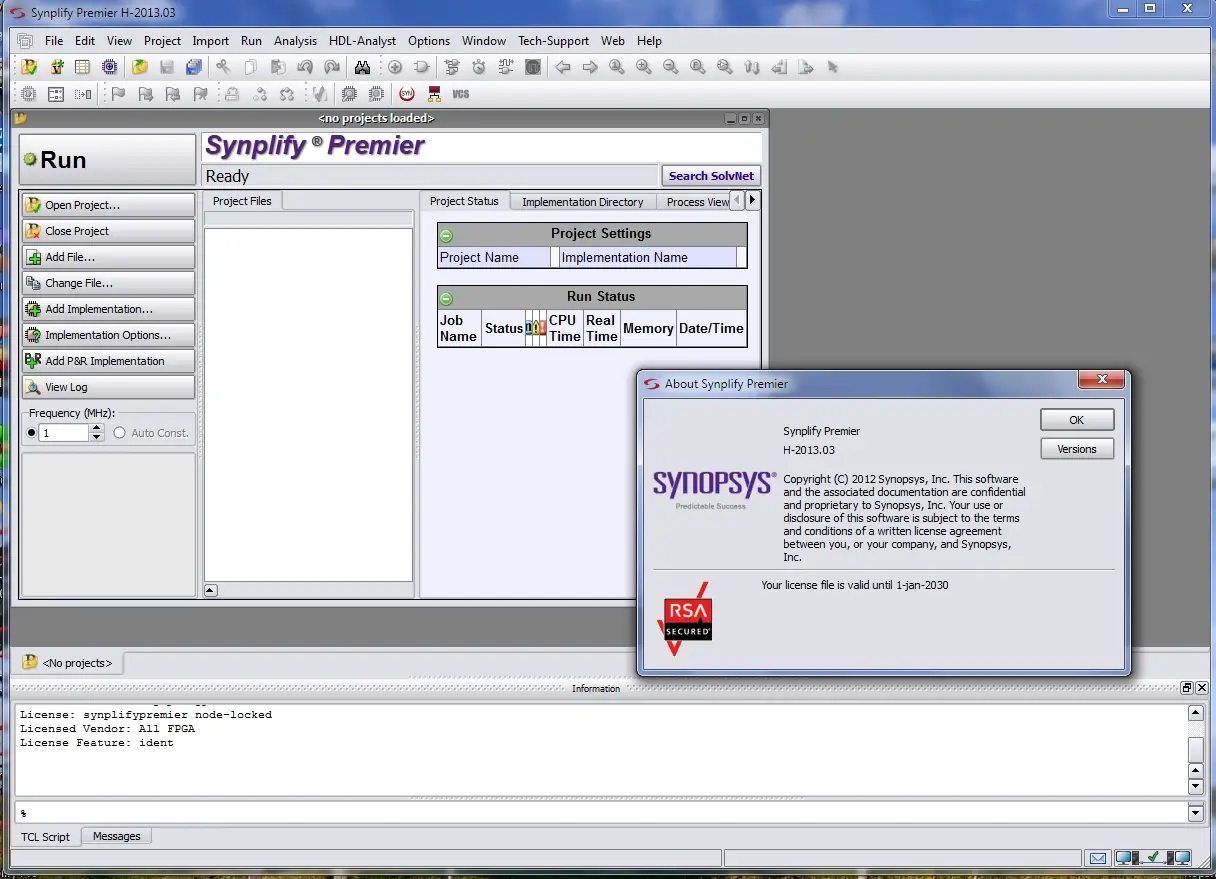
Task: Click the TCL command input field
Action: [601, 814]
